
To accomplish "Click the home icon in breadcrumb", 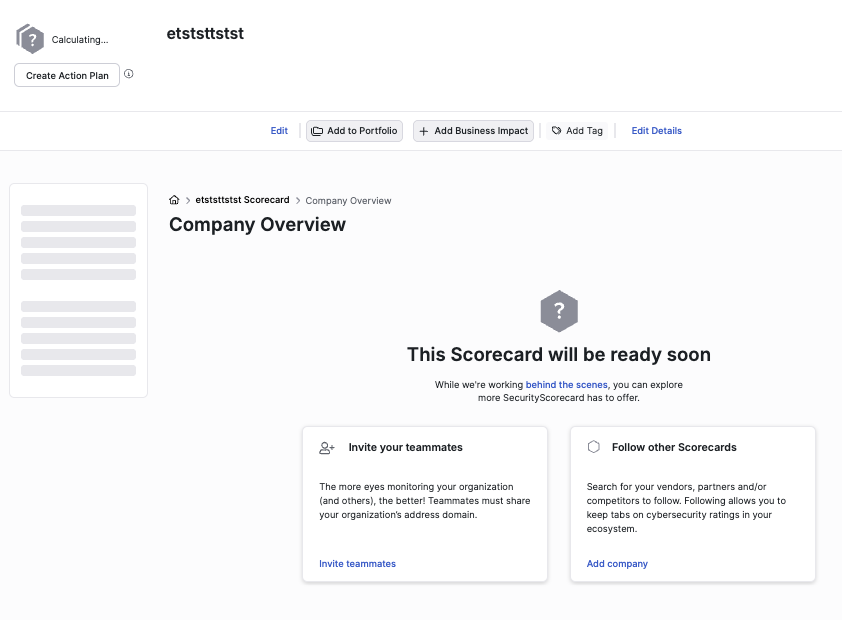I will click(x=174, y=200).
